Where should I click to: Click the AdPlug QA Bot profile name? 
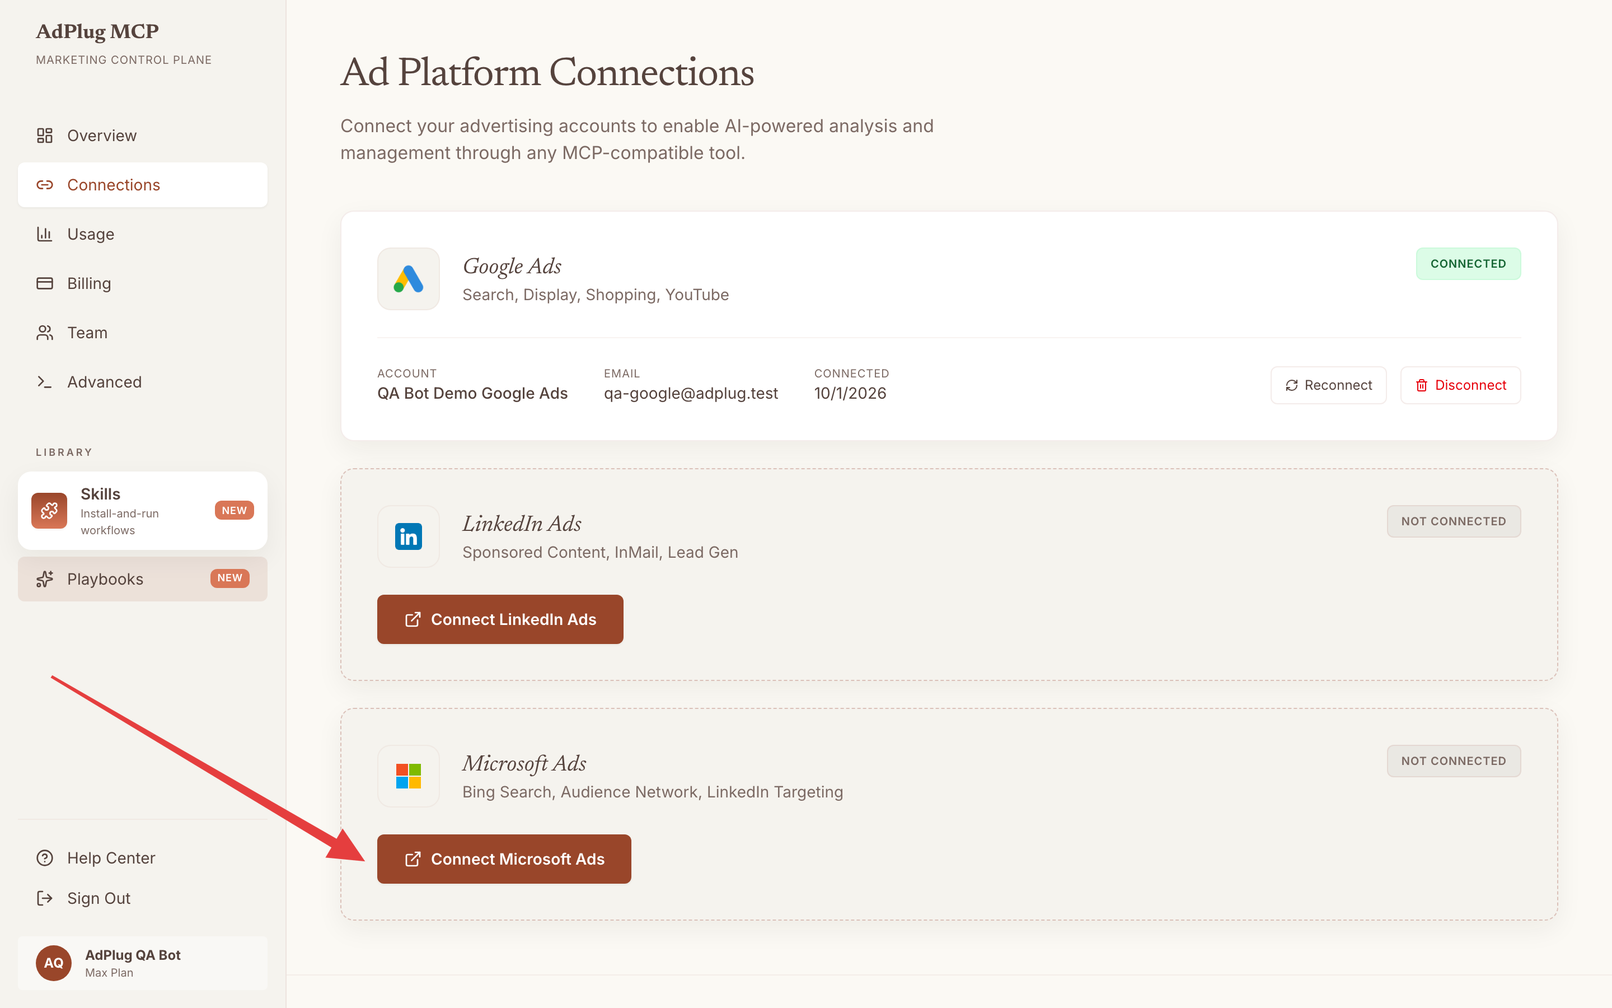click(133, 955)
